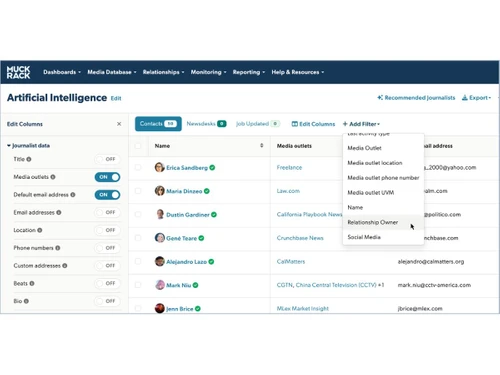This screenshot has width=500, height=375.
Task: Click Dustin Gardiner's avatar photo
Action: (160, 214)
